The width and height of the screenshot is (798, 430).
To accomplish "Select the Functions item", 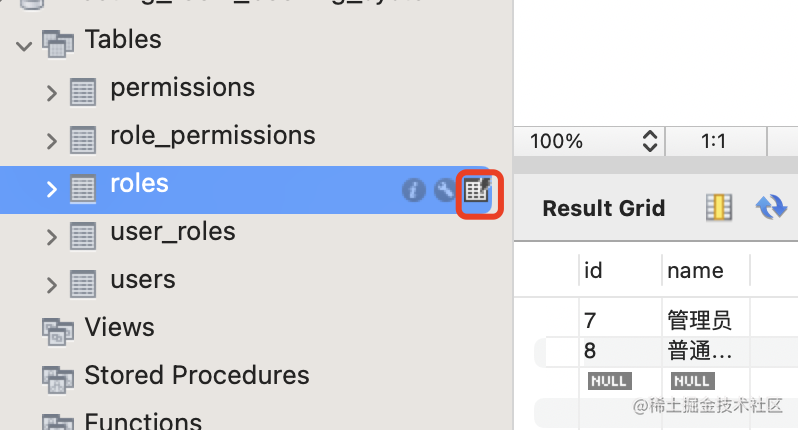I will click(142, 422).
